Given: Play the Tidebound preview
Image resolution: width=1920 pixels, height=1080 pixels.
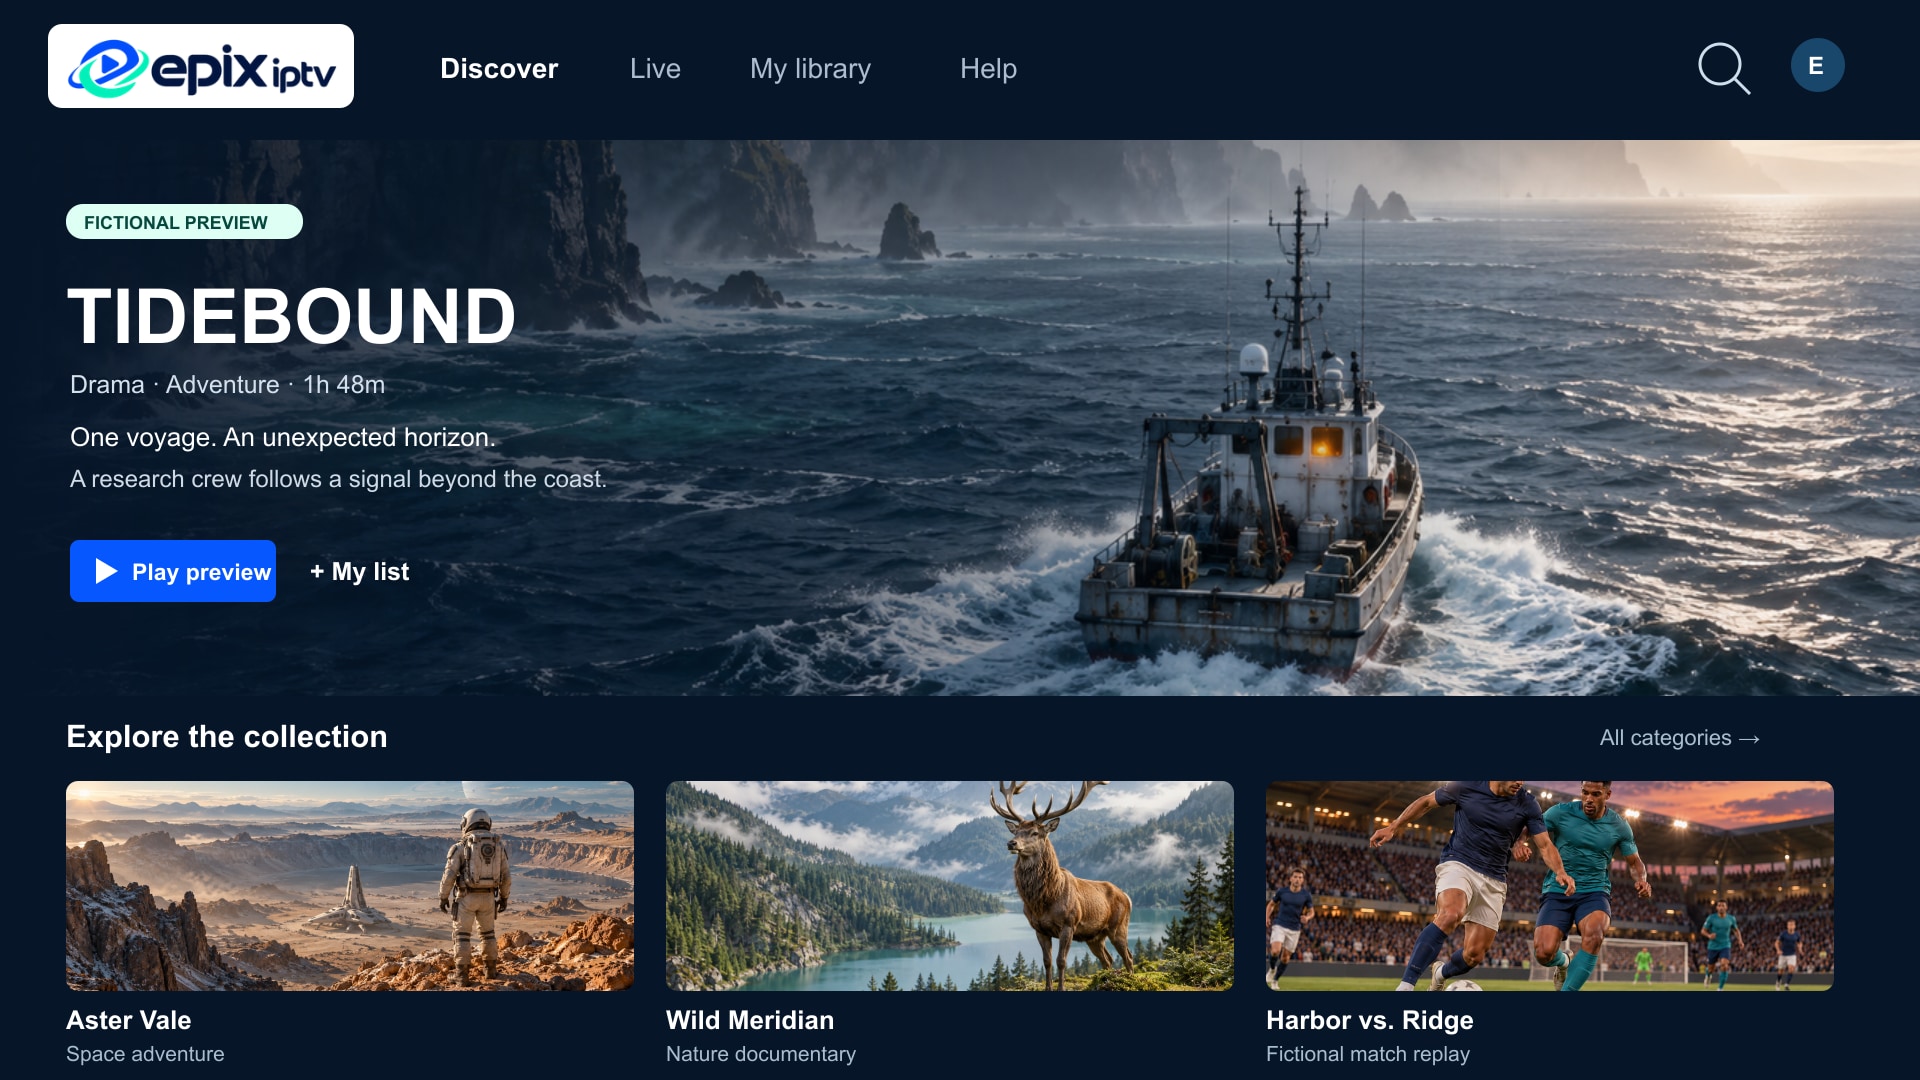Looking at the screenshot, I should click(x=173, y=571).
